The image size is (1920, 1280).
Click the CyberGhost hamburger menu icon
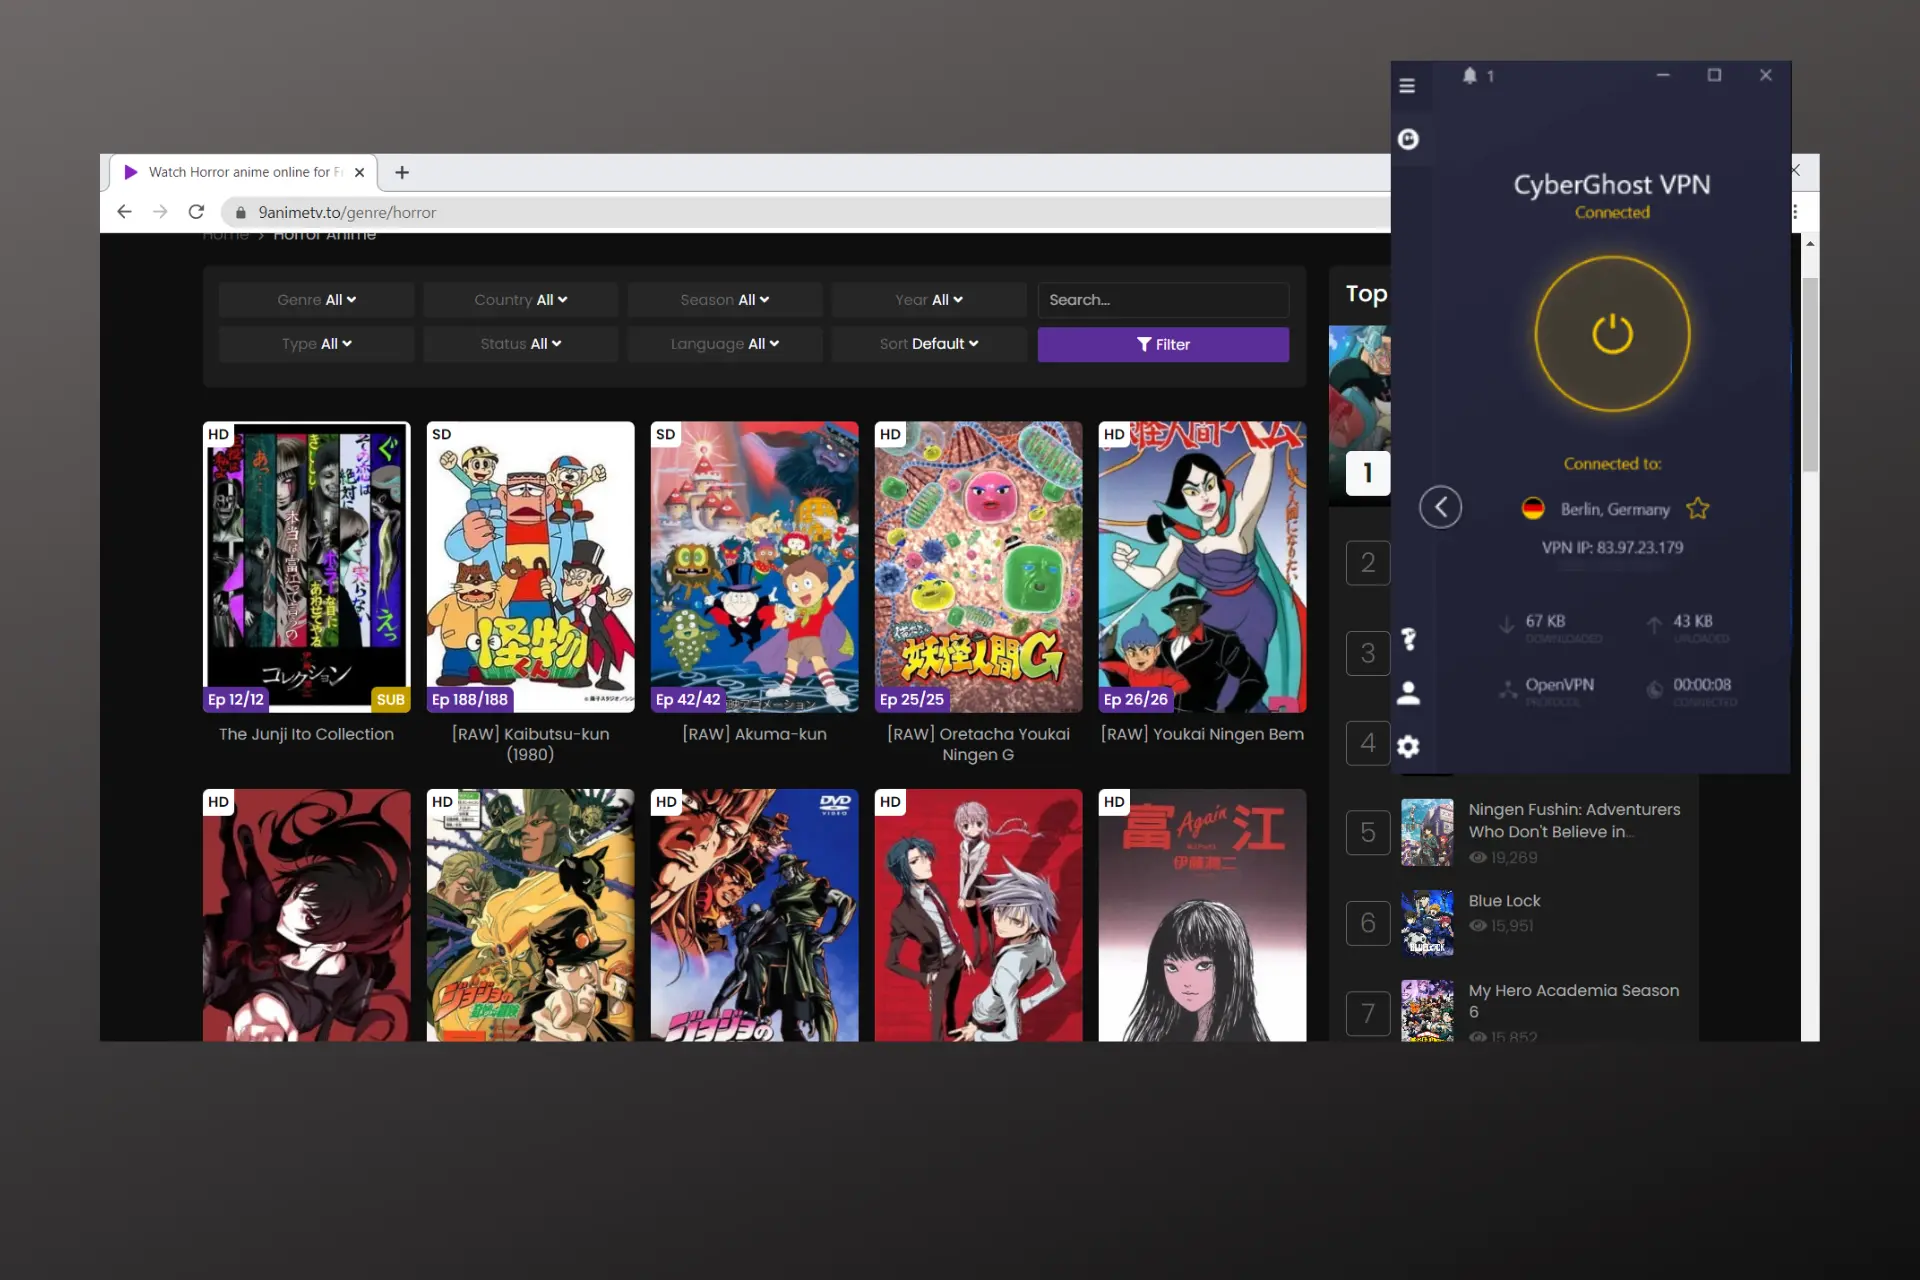click(1407, 84)
